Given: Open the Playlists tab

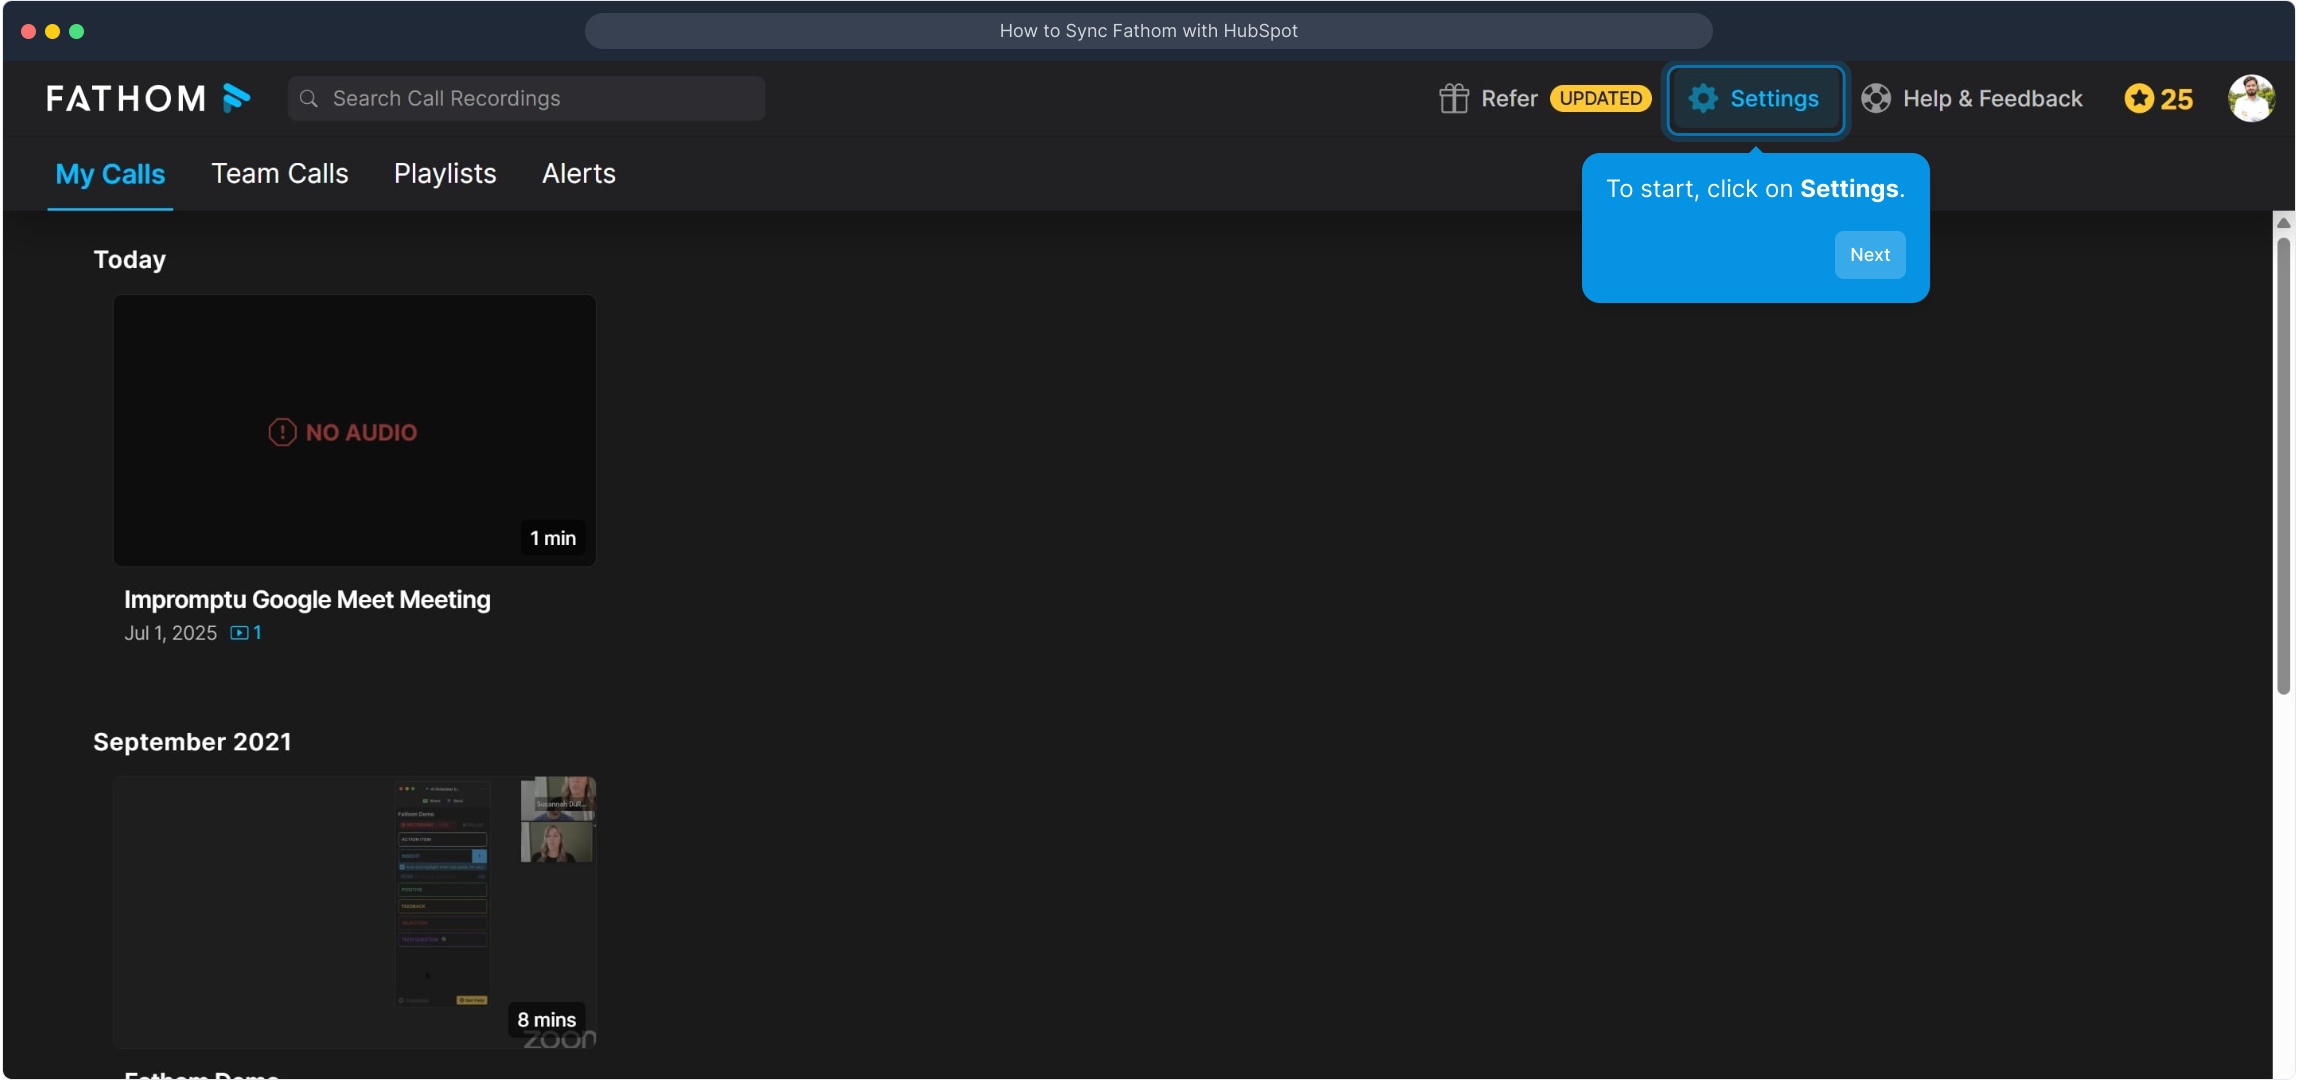Looking at the screenshot, I should coord(445,174).
